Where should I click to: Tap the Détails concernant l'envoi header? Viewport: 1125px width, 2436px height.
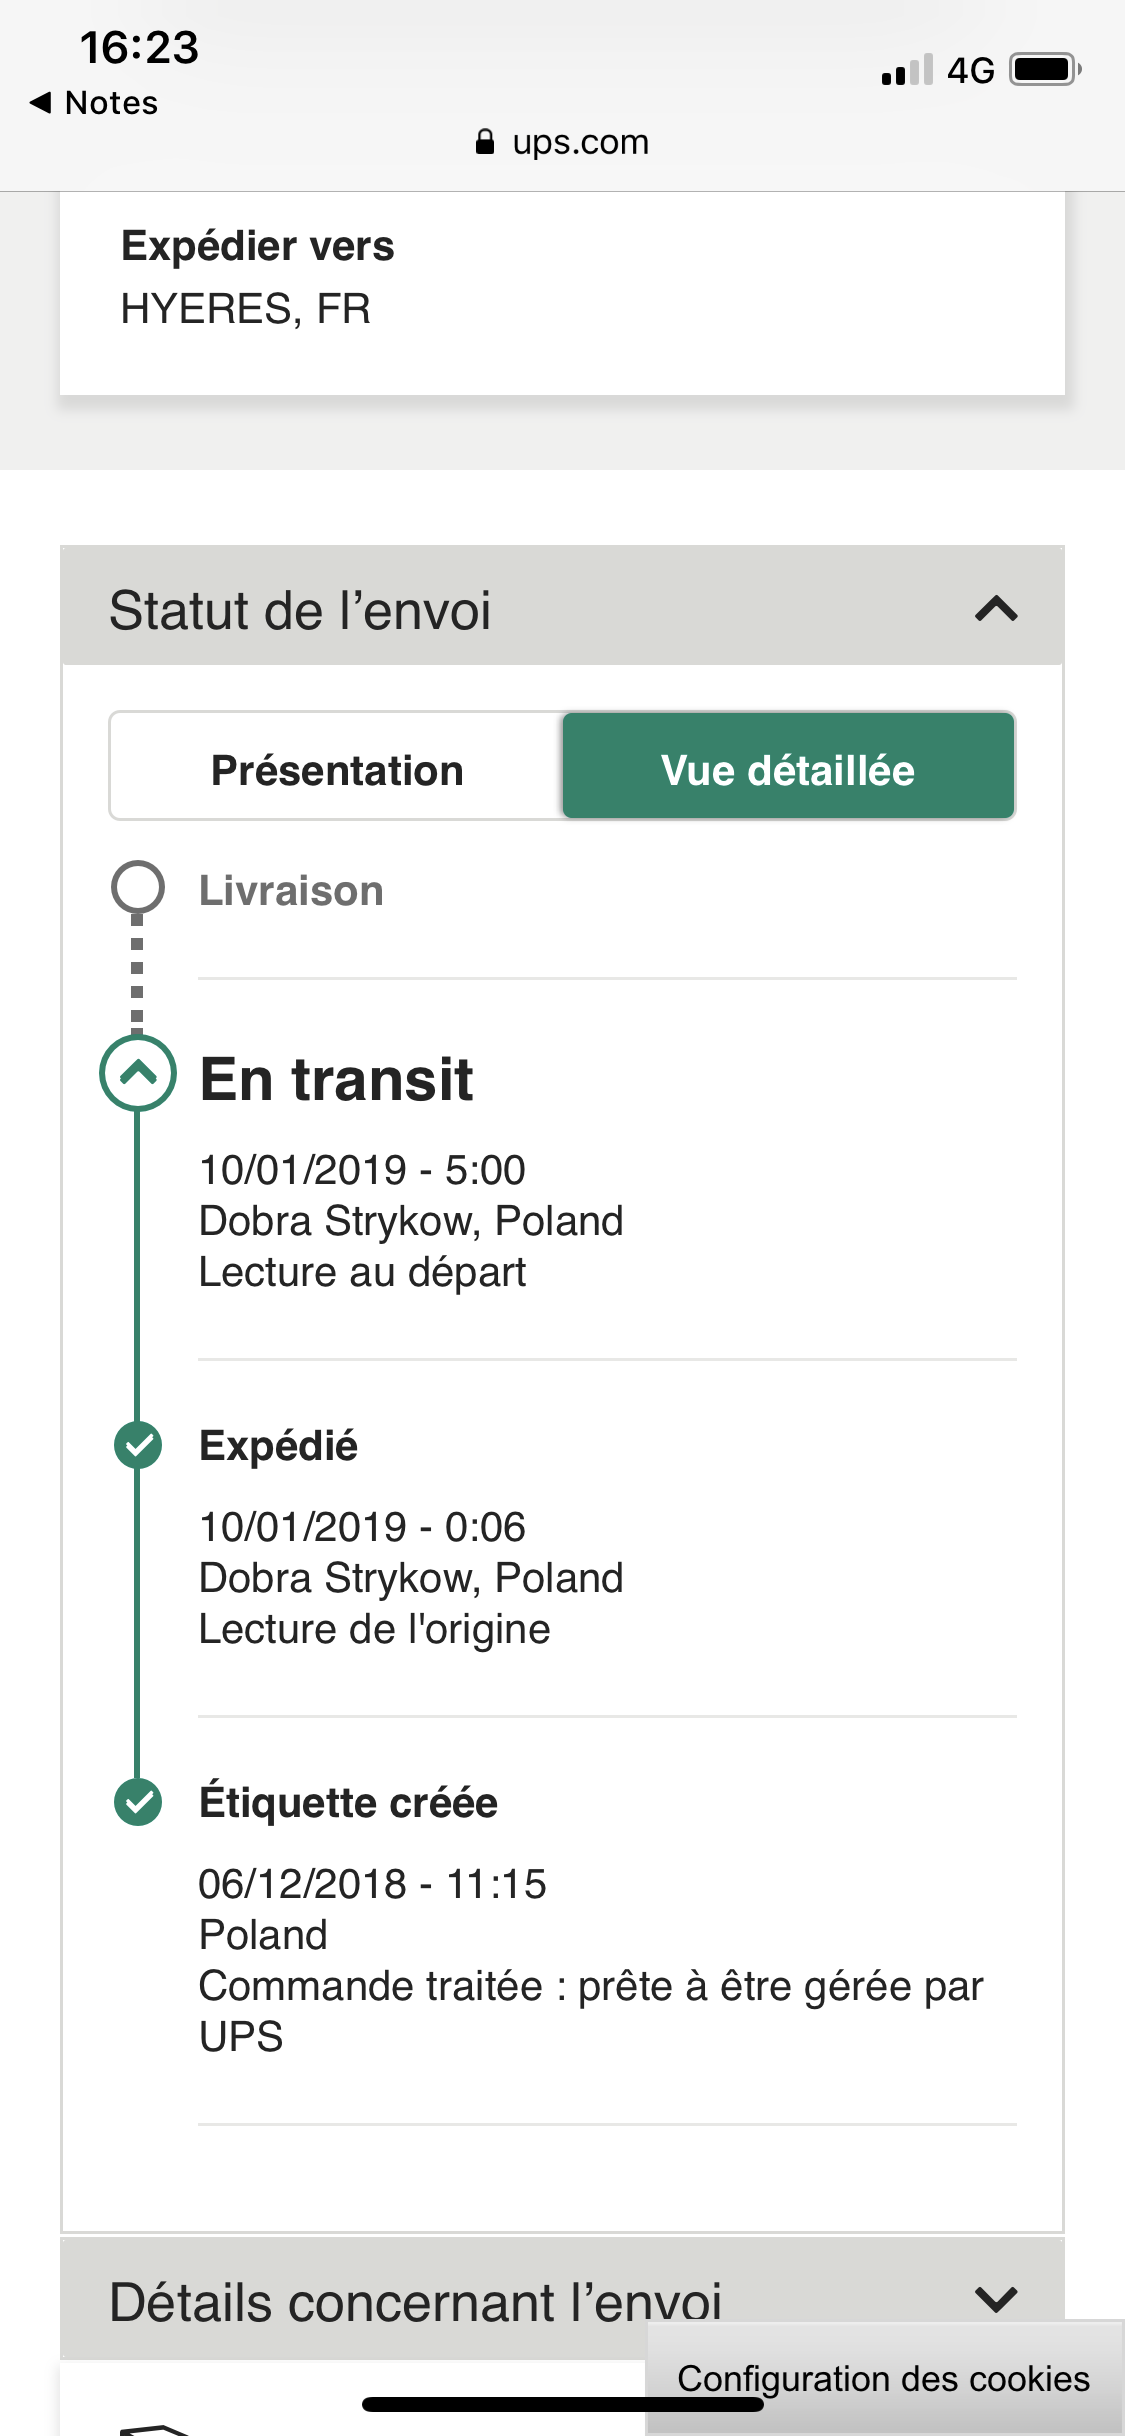562,2298
